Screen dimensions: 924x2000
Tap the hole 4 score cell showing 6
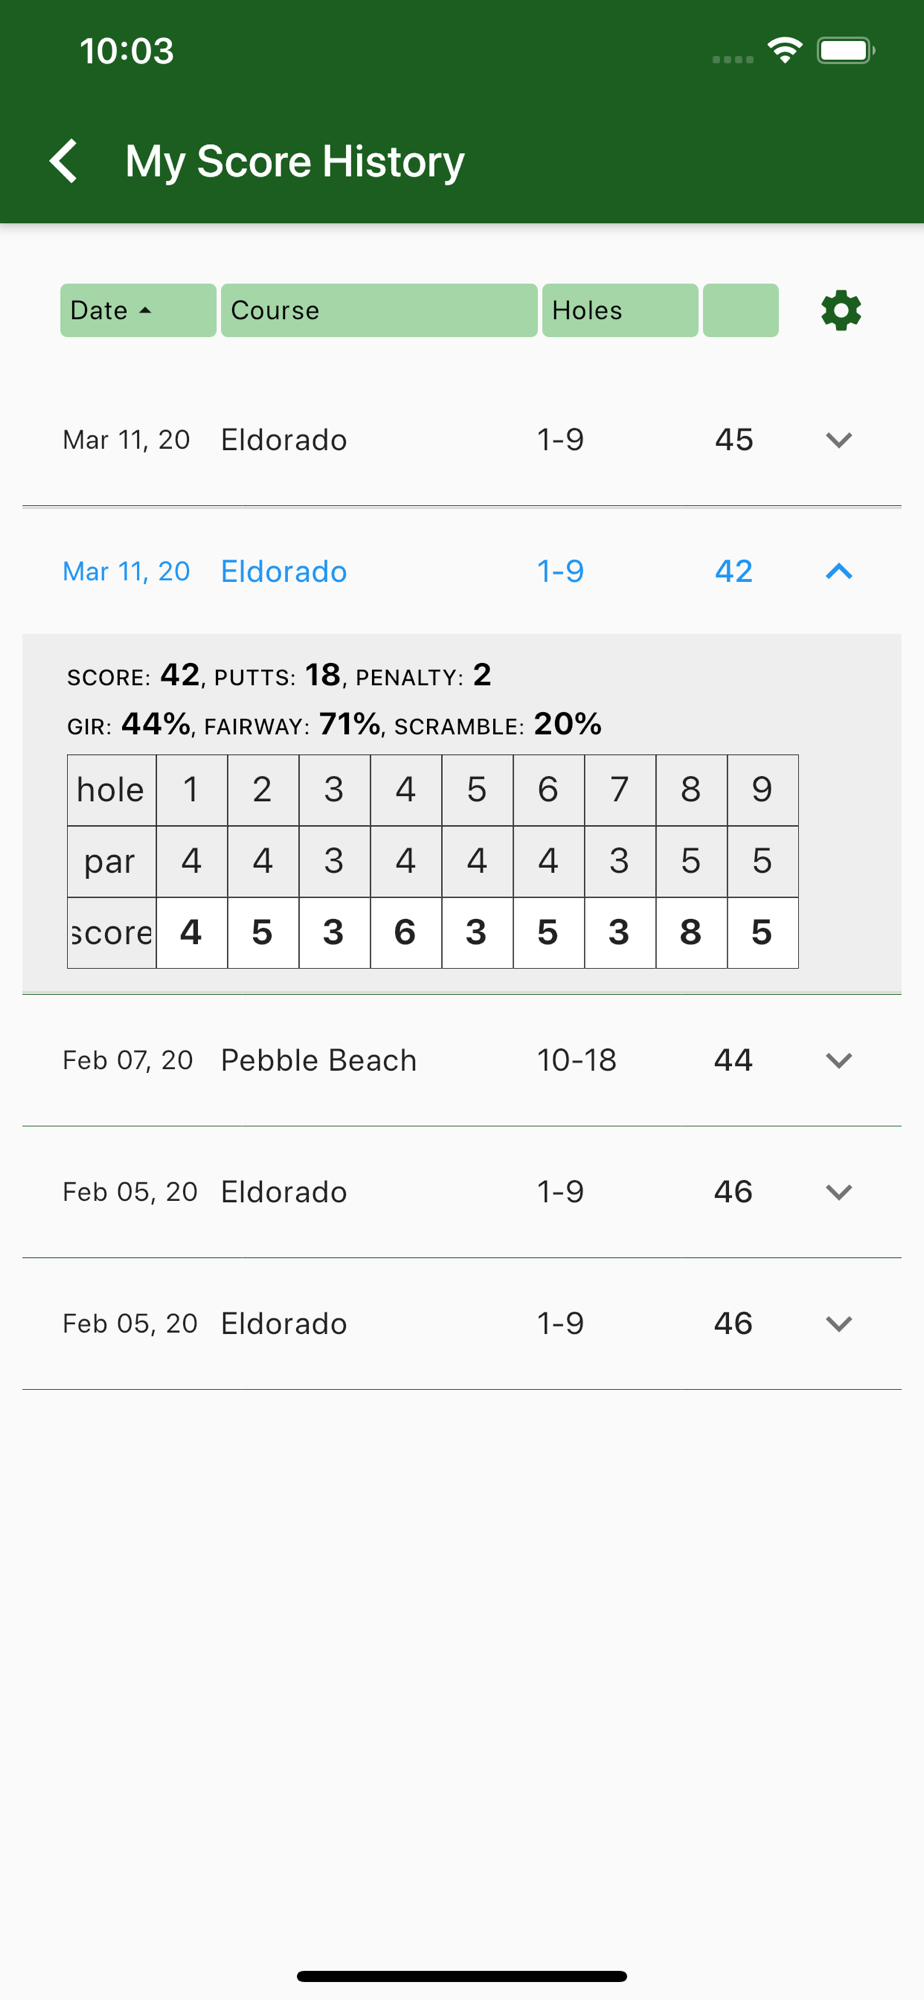click(x=405, y=933)
